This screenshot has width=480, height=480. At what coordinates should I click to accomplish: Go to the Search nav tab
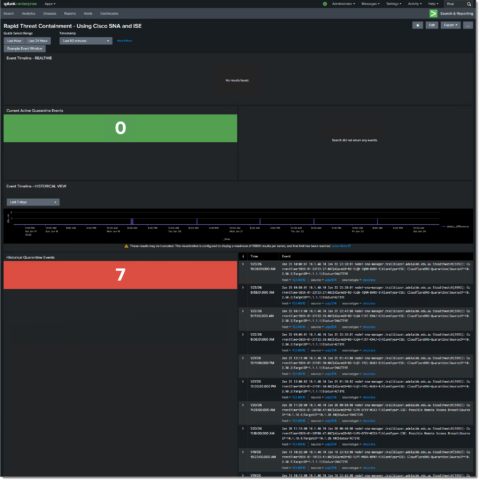[9, 14]
